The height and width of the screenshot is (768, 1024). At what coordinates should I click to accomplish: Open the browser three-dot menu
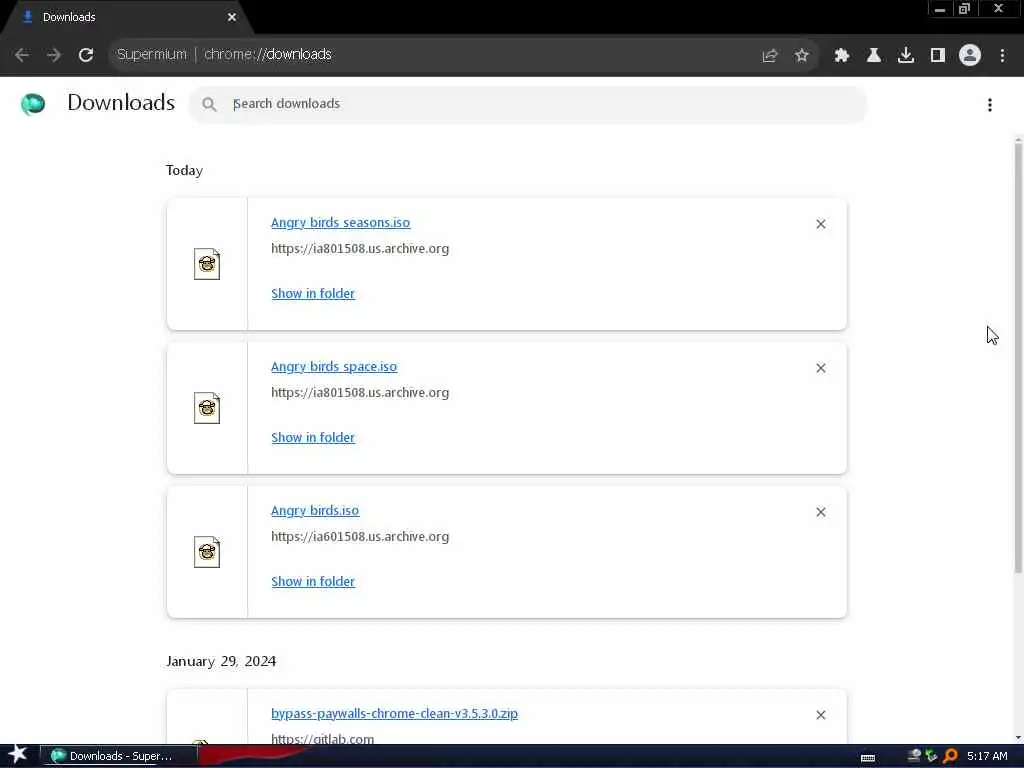[1002, 56]
